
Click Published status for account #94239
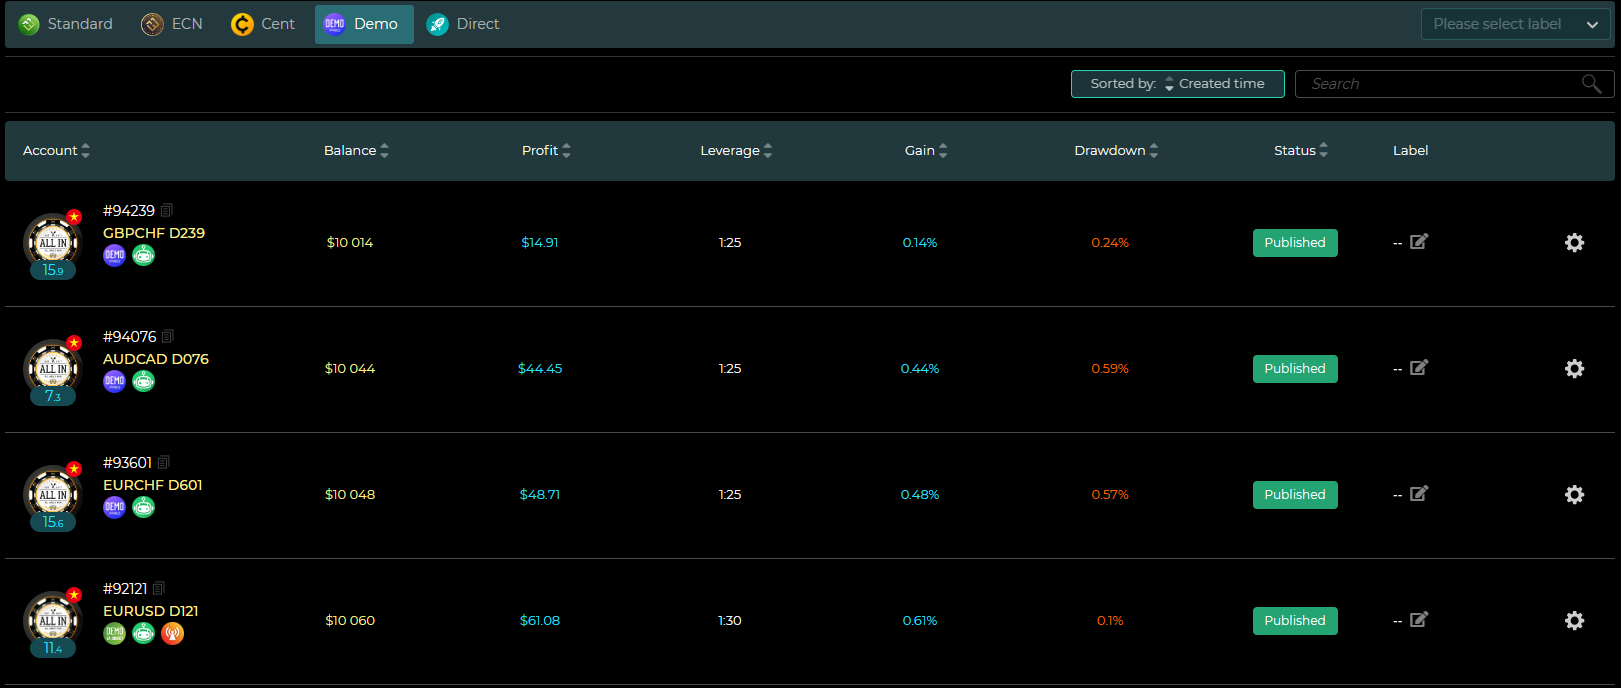1295,243
